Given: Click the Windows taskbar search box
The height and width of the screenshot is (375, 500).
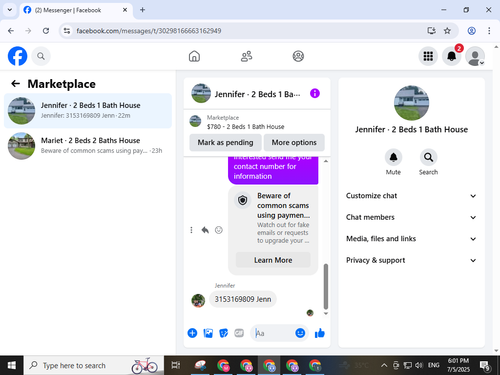Looking at the screenshot, I should [94, 366].
